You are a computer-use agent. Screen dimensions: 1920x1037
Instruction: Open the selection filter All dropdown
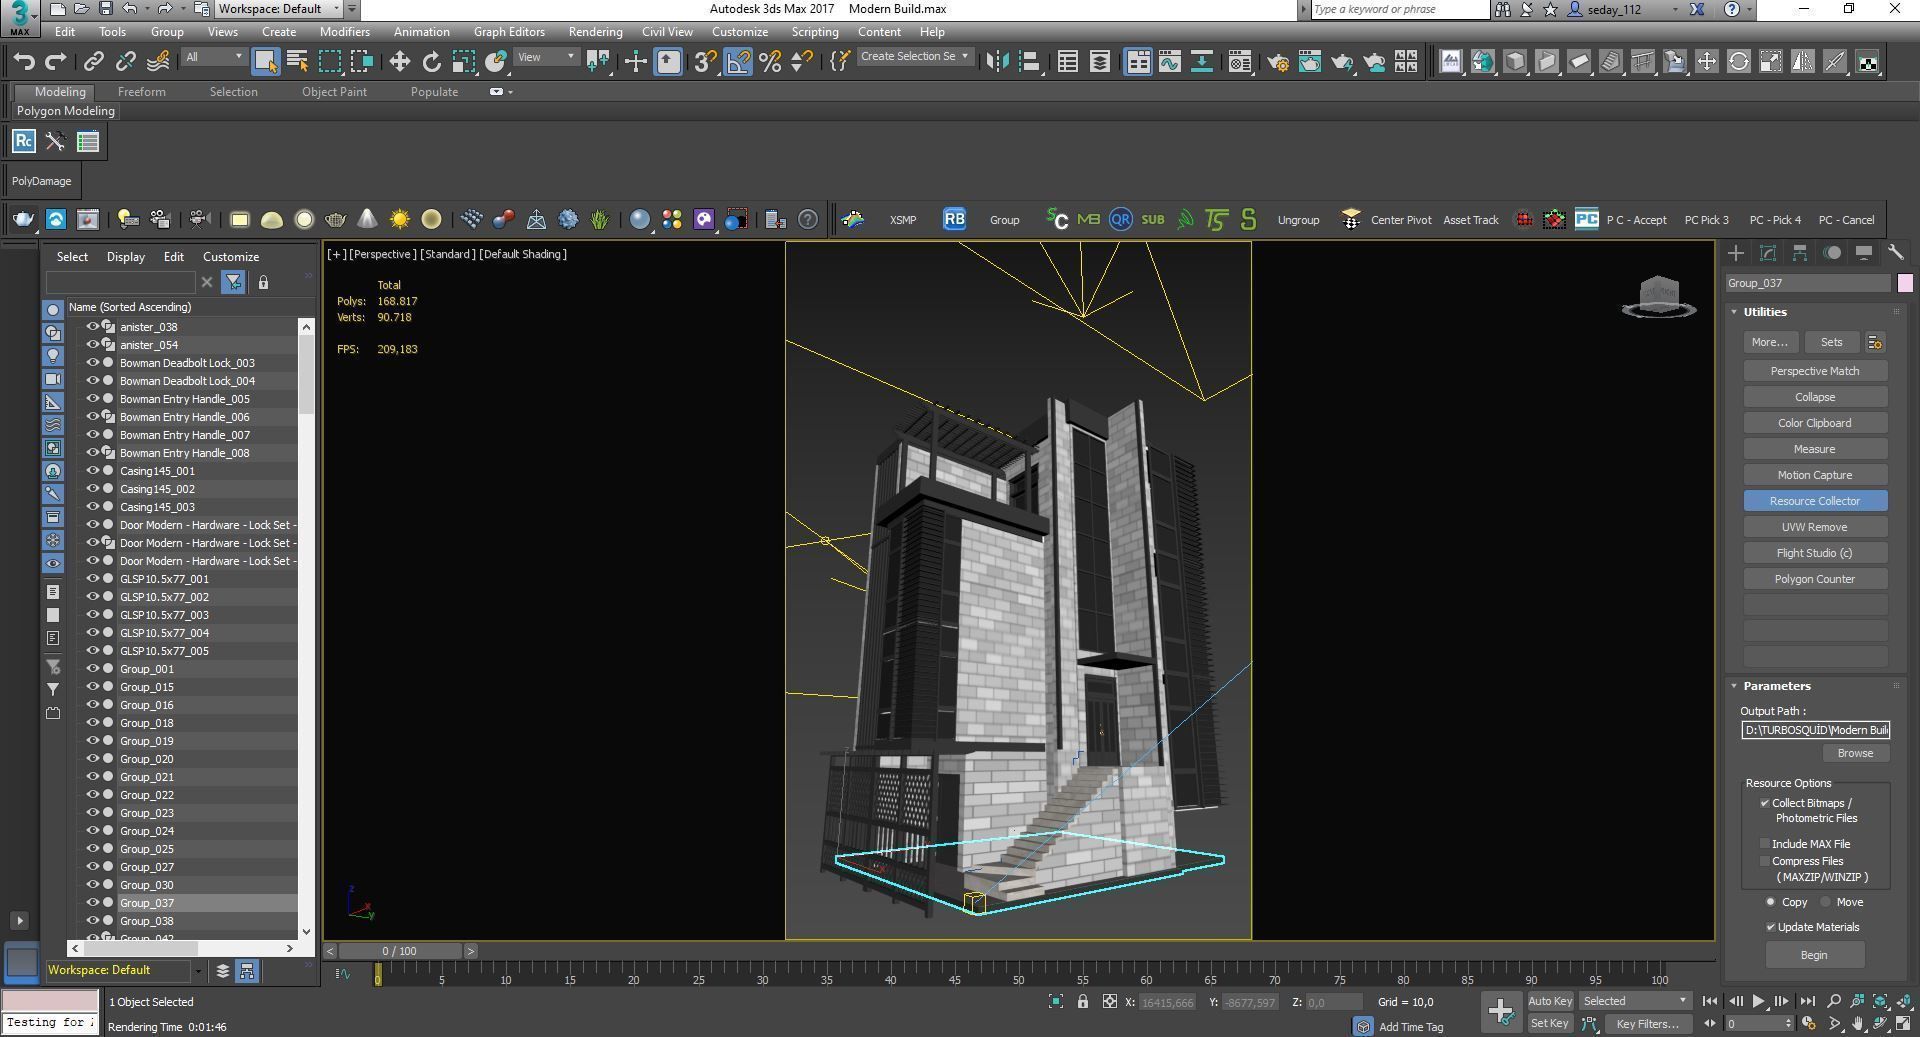[x=214, y=57]
